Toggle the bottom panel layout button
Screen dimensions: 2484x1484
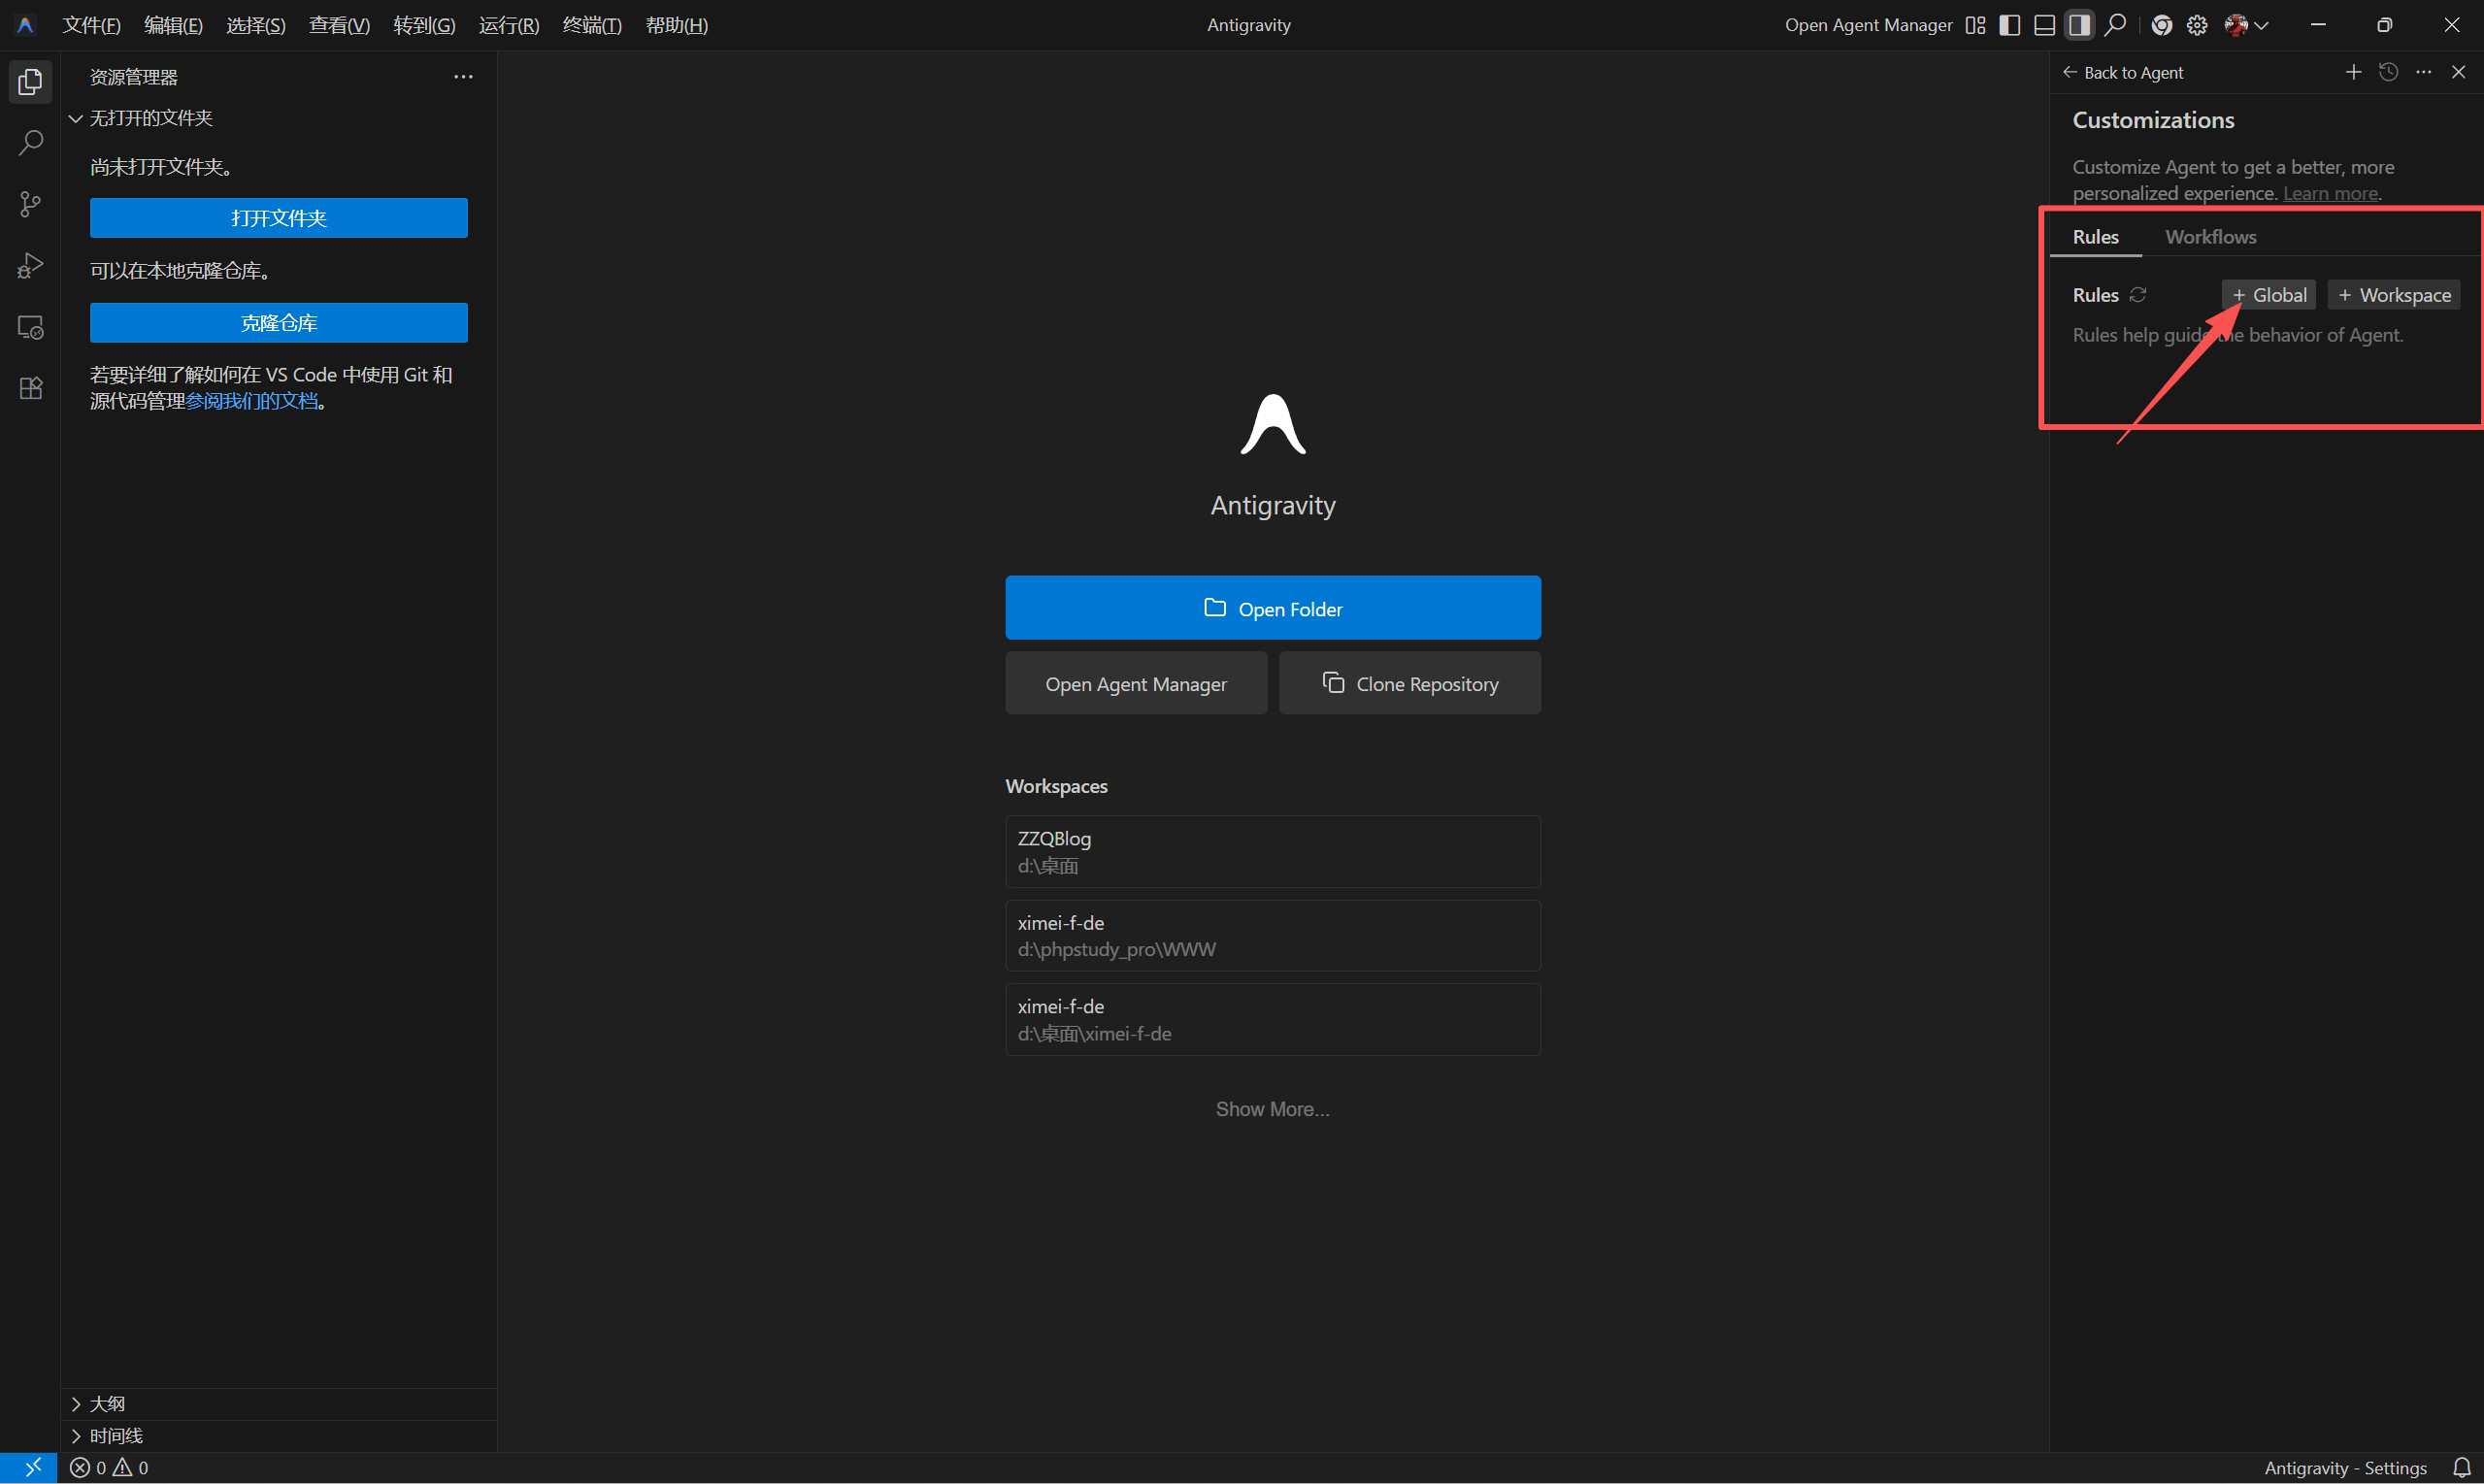2044,25
